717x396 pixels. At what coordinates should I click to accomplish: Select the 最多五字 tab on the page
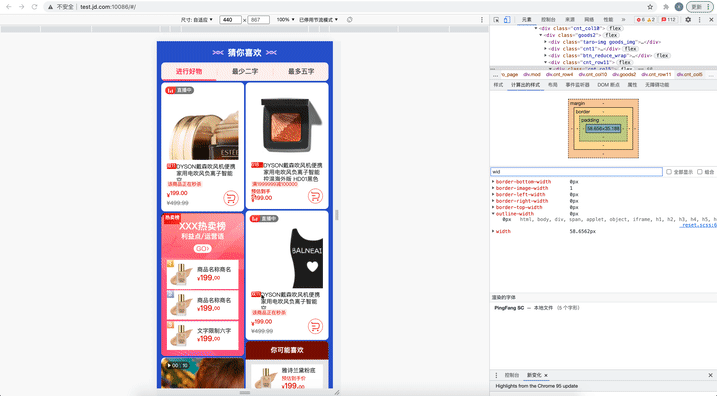point(300,71)
